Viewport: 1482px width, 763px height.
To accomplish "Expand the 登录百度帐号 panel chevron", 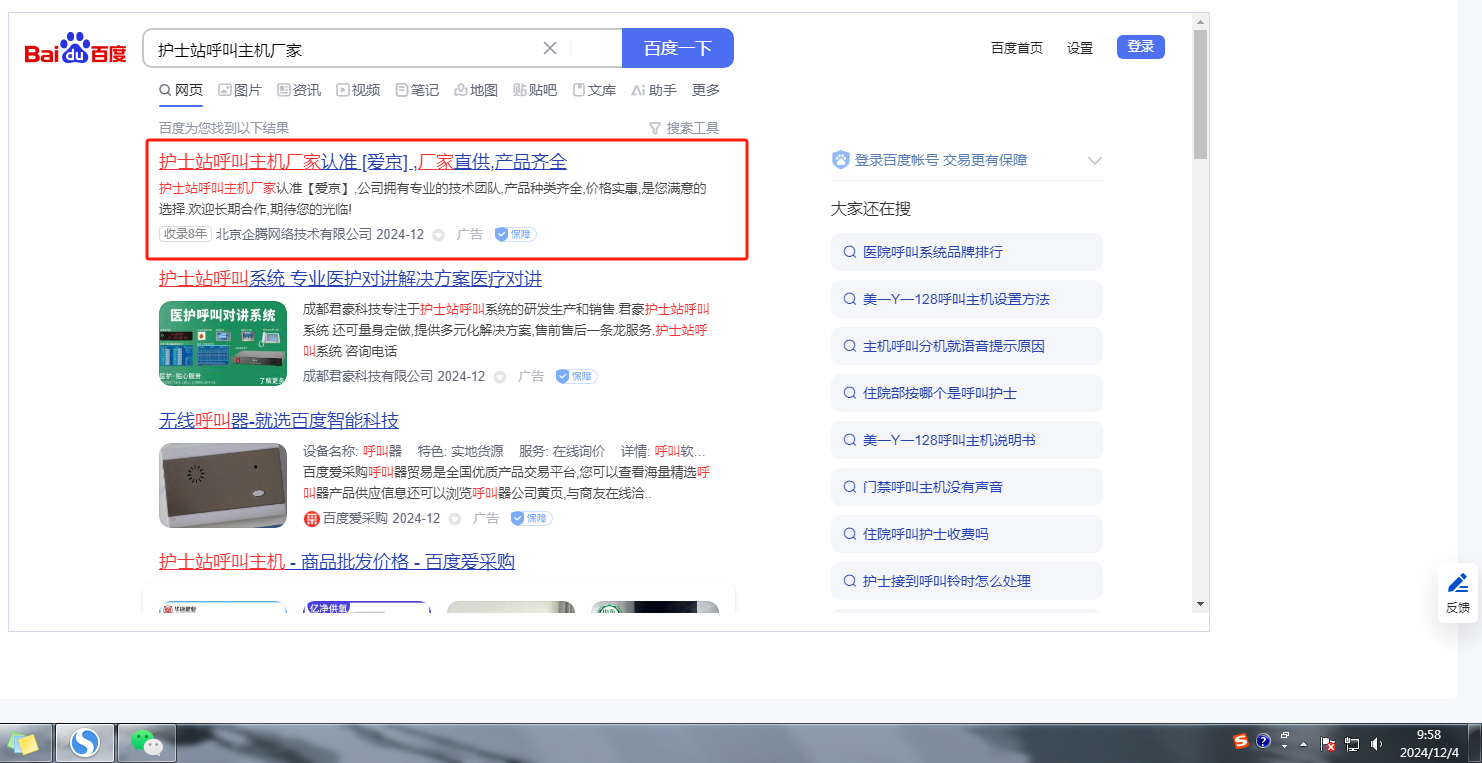I will (x=1095, y=160).
